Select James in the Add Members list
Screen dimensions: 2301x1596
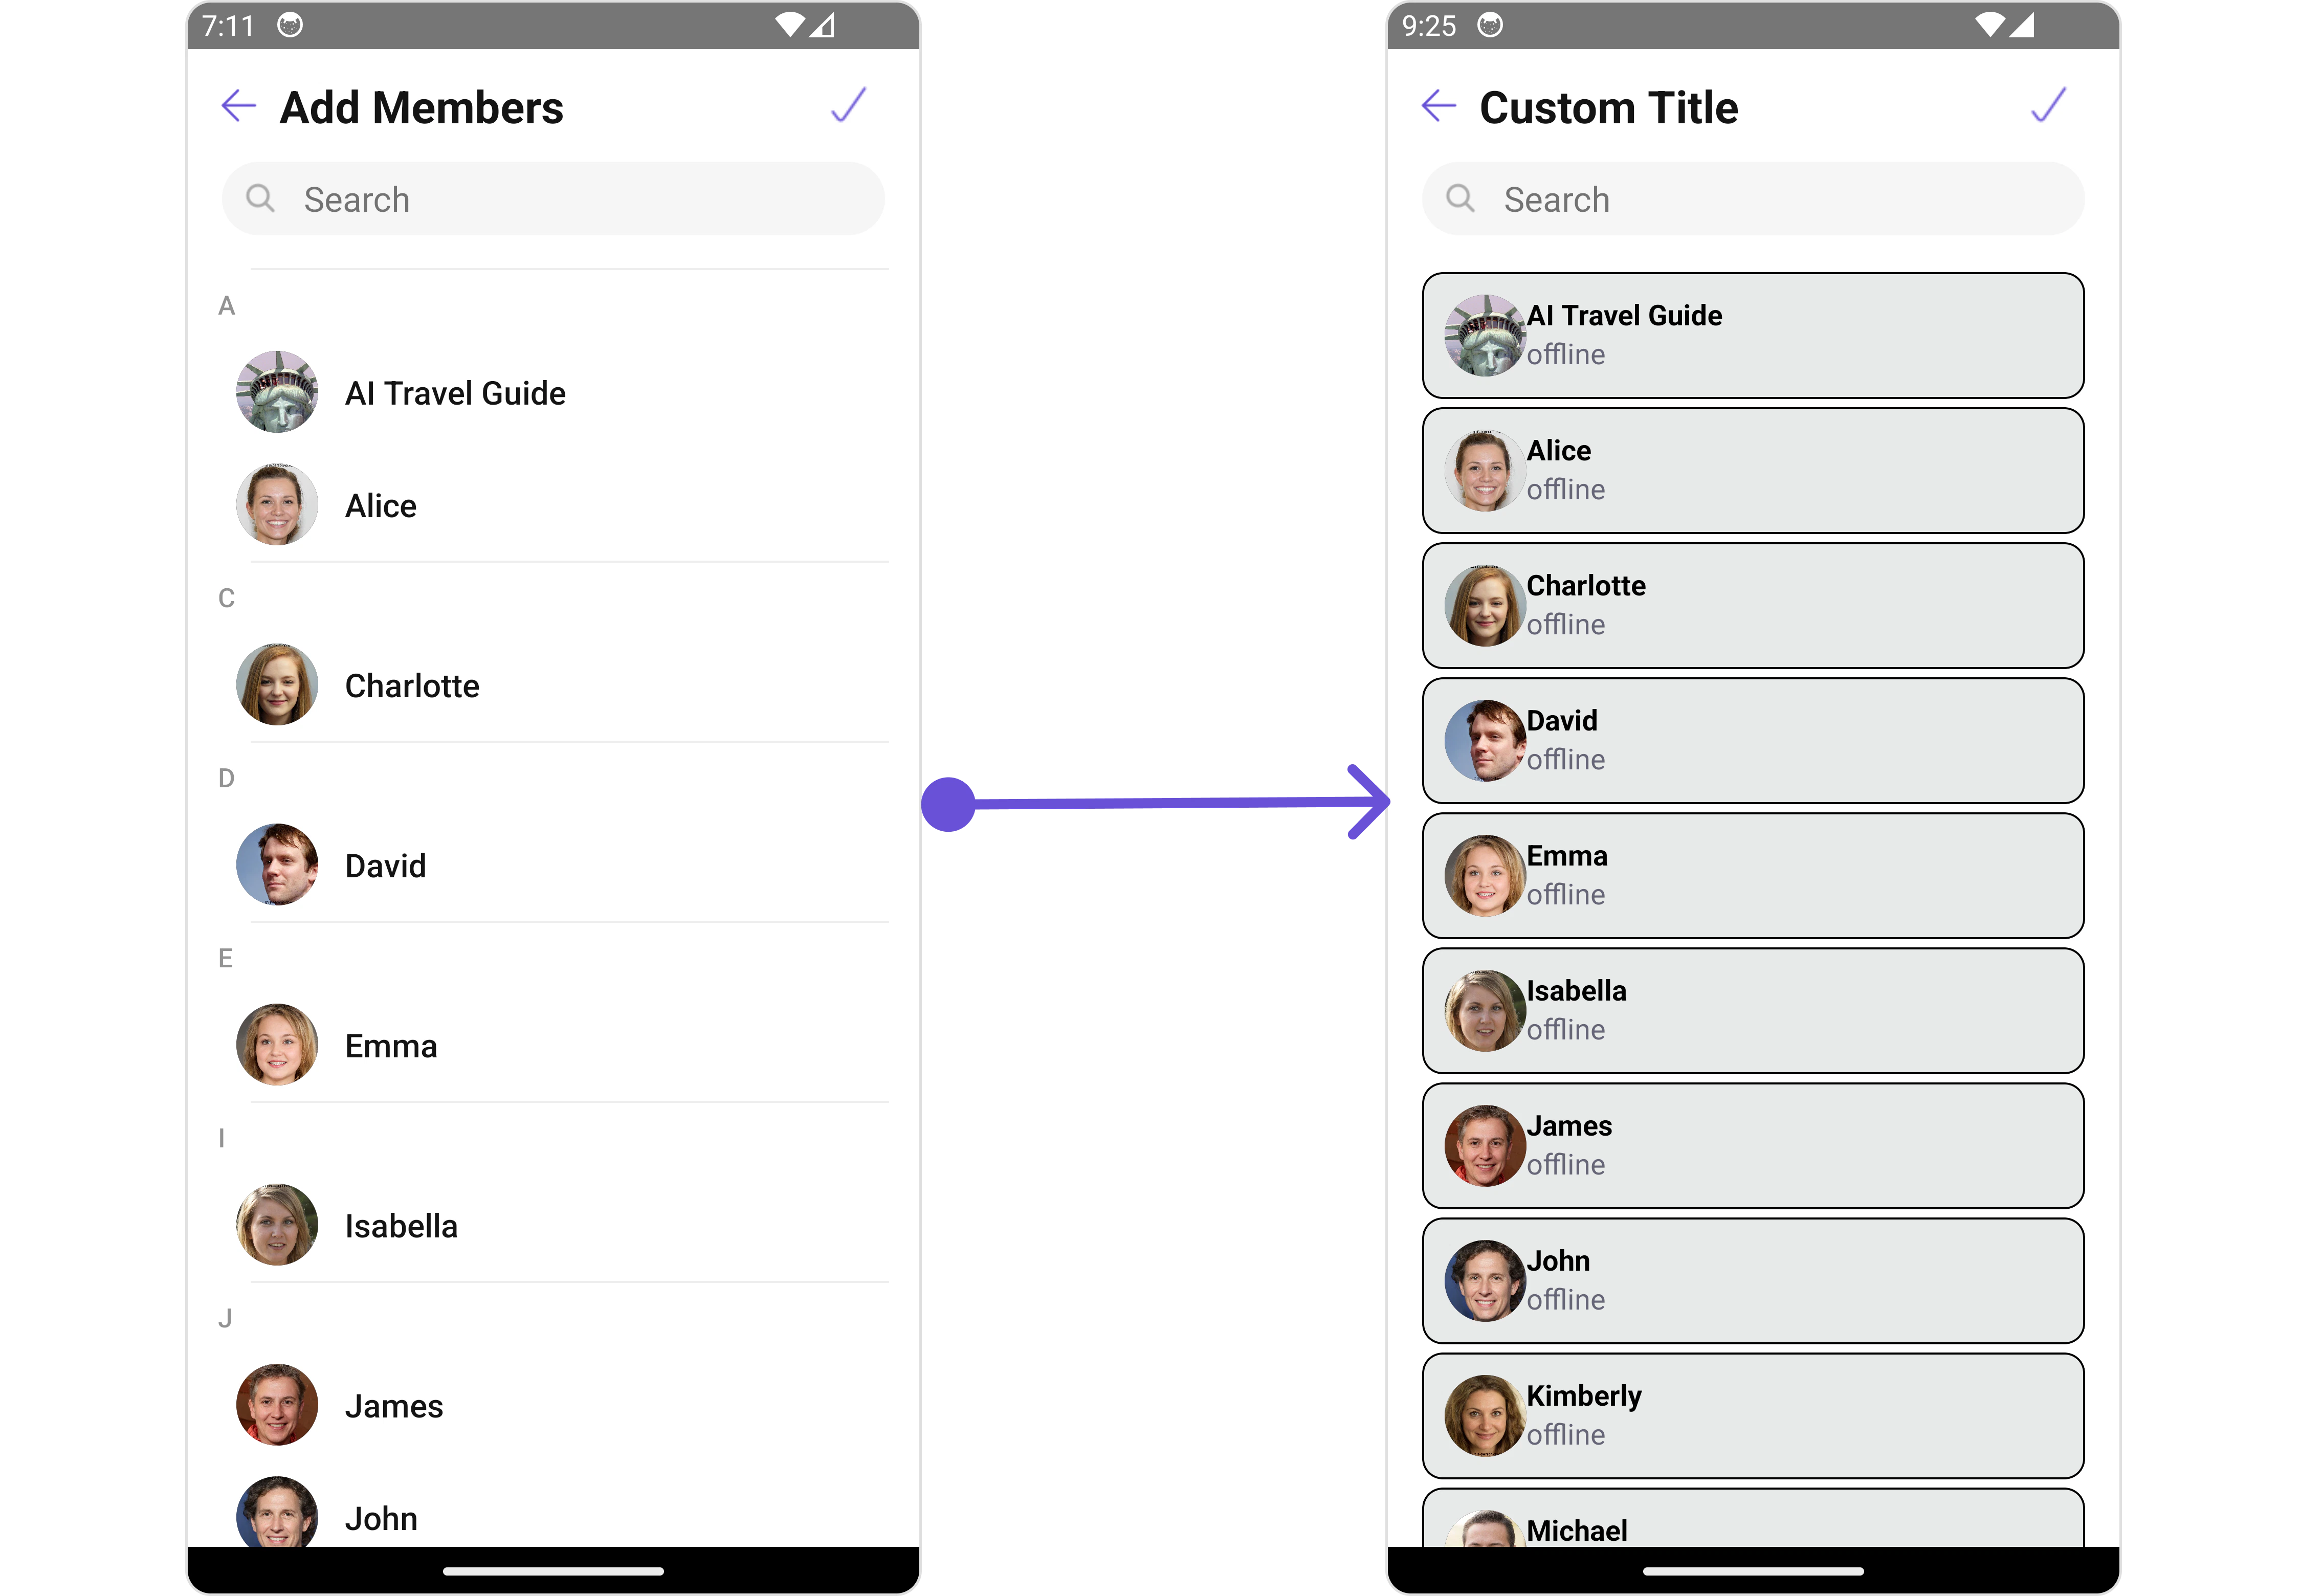click(x=553, y=1405)
